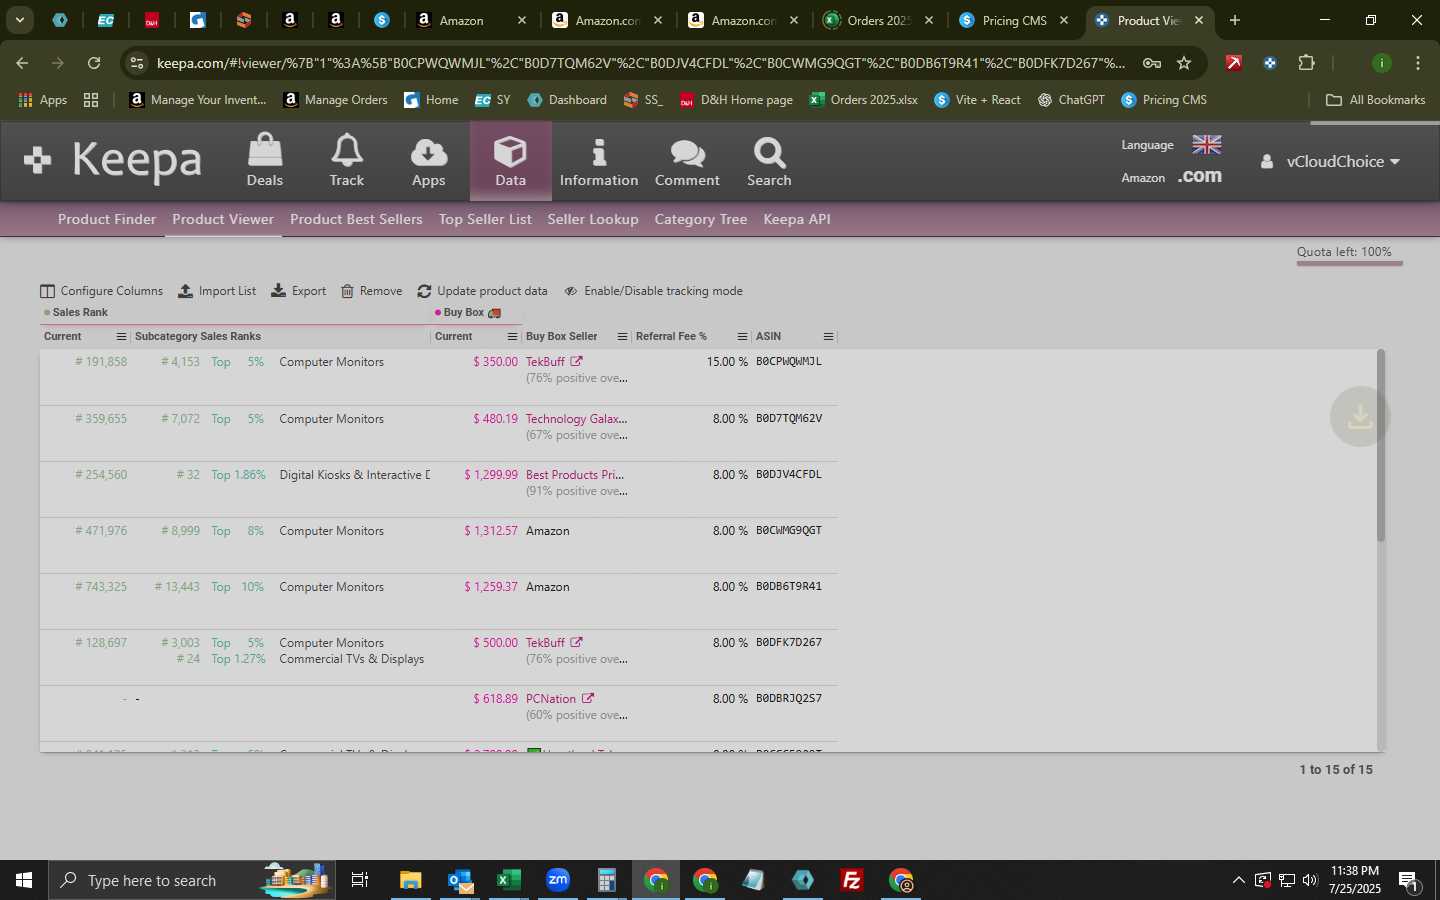
Task: Open Keepa API tab
Action: click(x=797, y=219)
